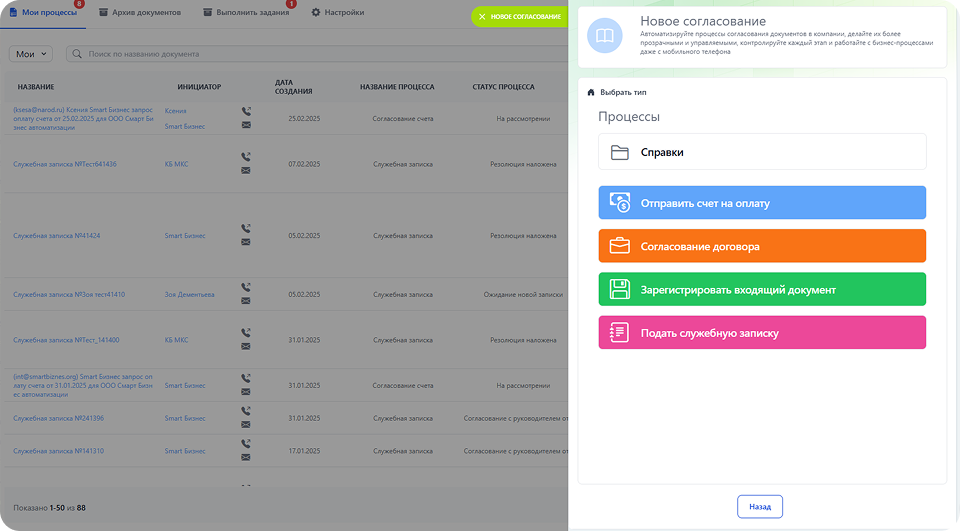Sort by ИНИЦИАТОР column header
This screenshot has height=531, width=960.
point(199,87)
